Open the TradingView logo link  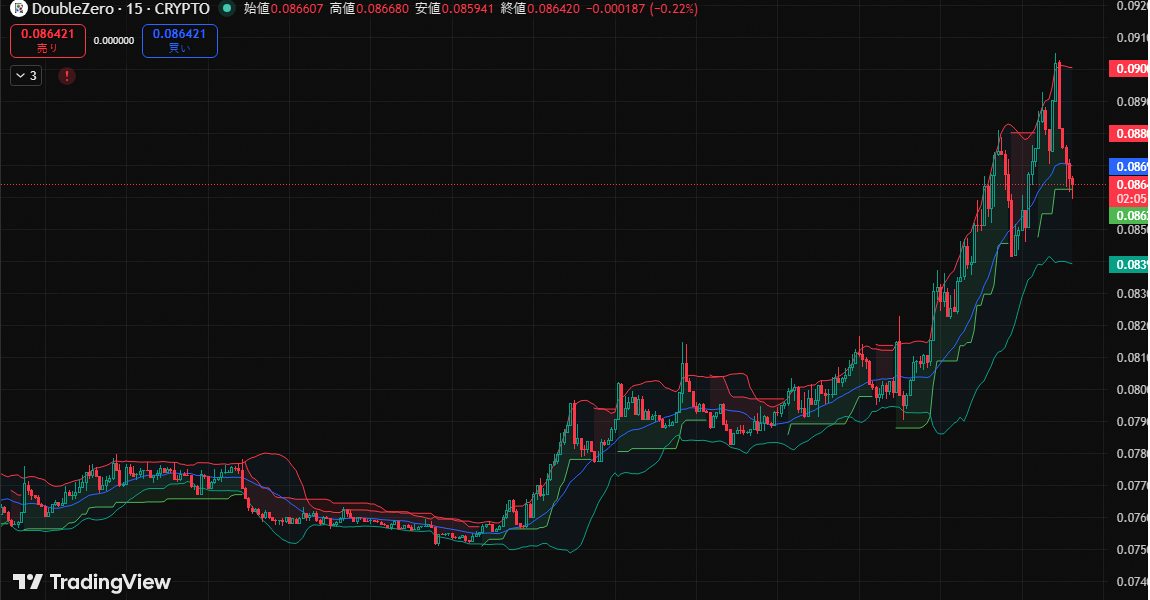point(92,582)
